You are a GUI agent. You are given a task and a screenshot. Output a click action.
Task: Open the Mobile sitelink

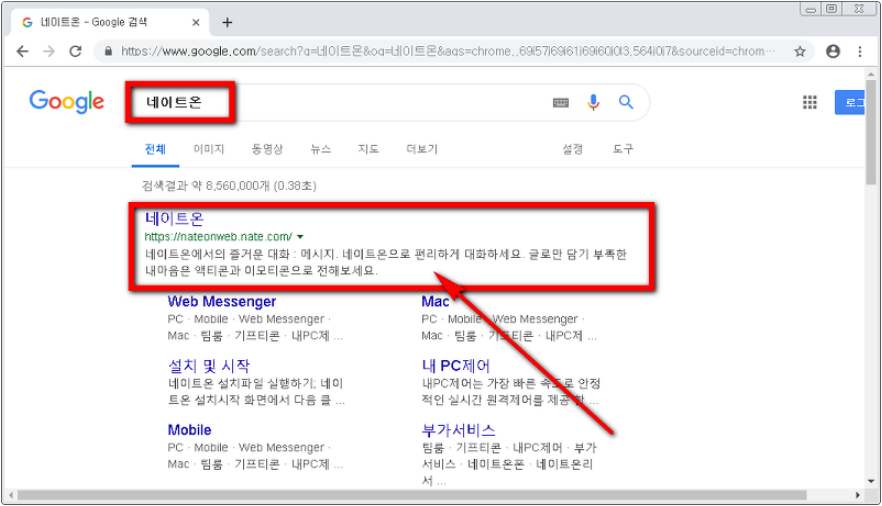190,430
